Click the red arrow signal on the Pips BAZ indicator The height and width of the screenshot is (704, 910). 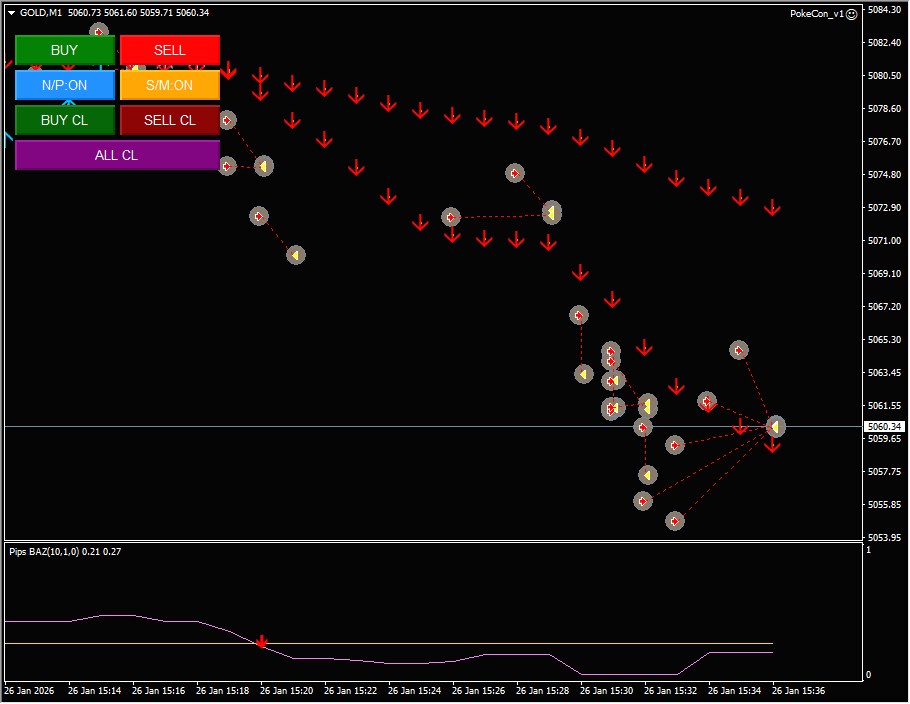262,641
